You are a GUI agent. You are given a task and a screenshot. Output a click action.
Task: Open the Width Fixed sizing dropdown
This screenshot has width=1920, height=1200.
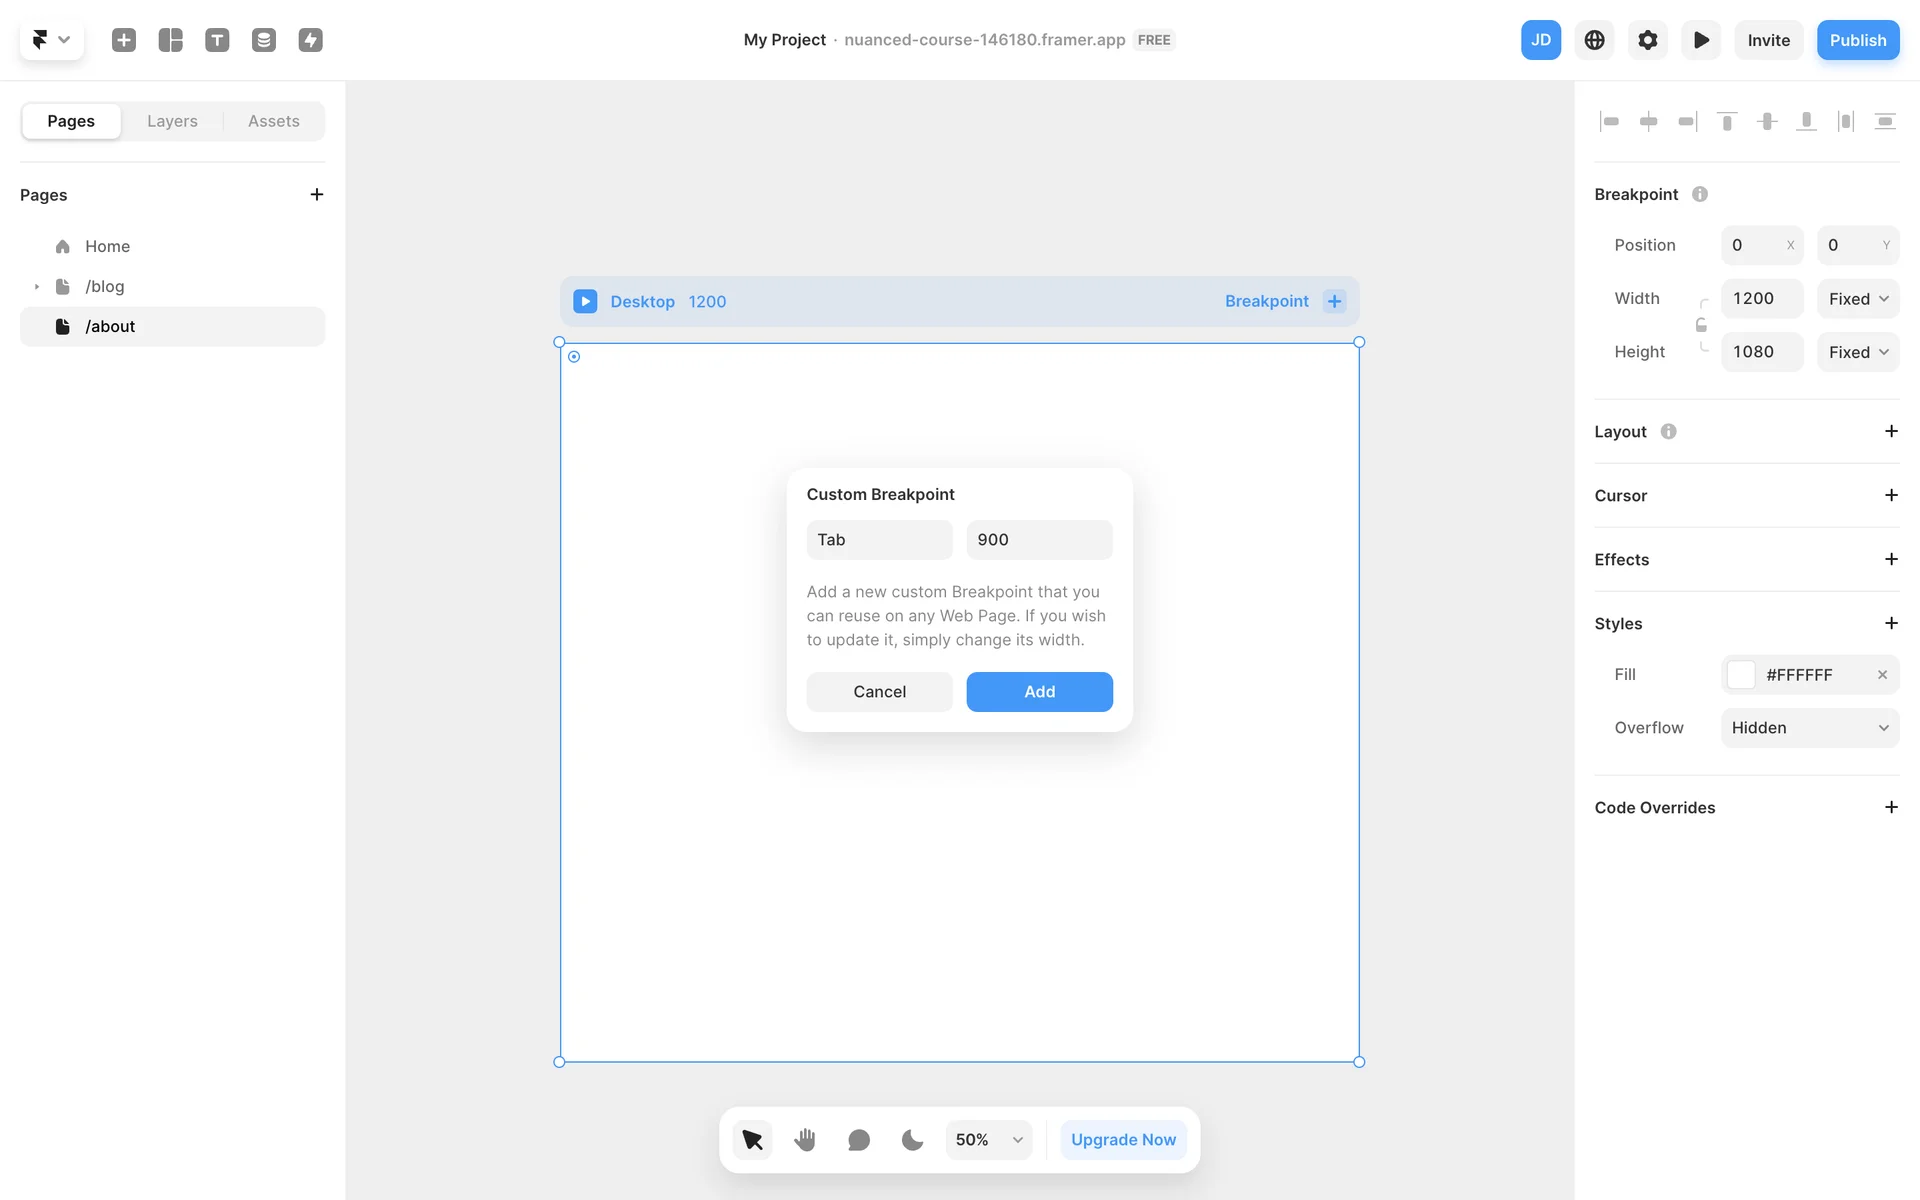(1858, 298)
